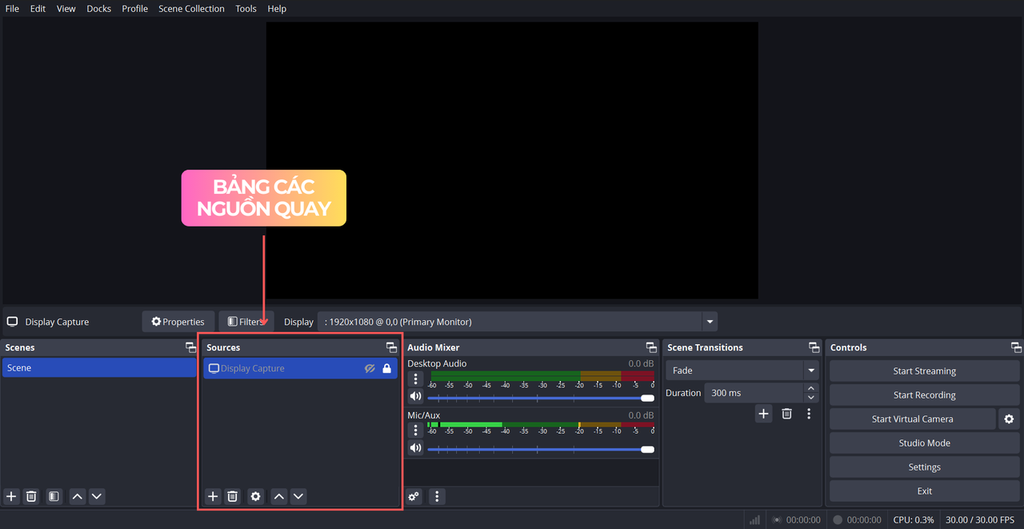Open source properties gear in Sources panel

[x=256, y=496]
